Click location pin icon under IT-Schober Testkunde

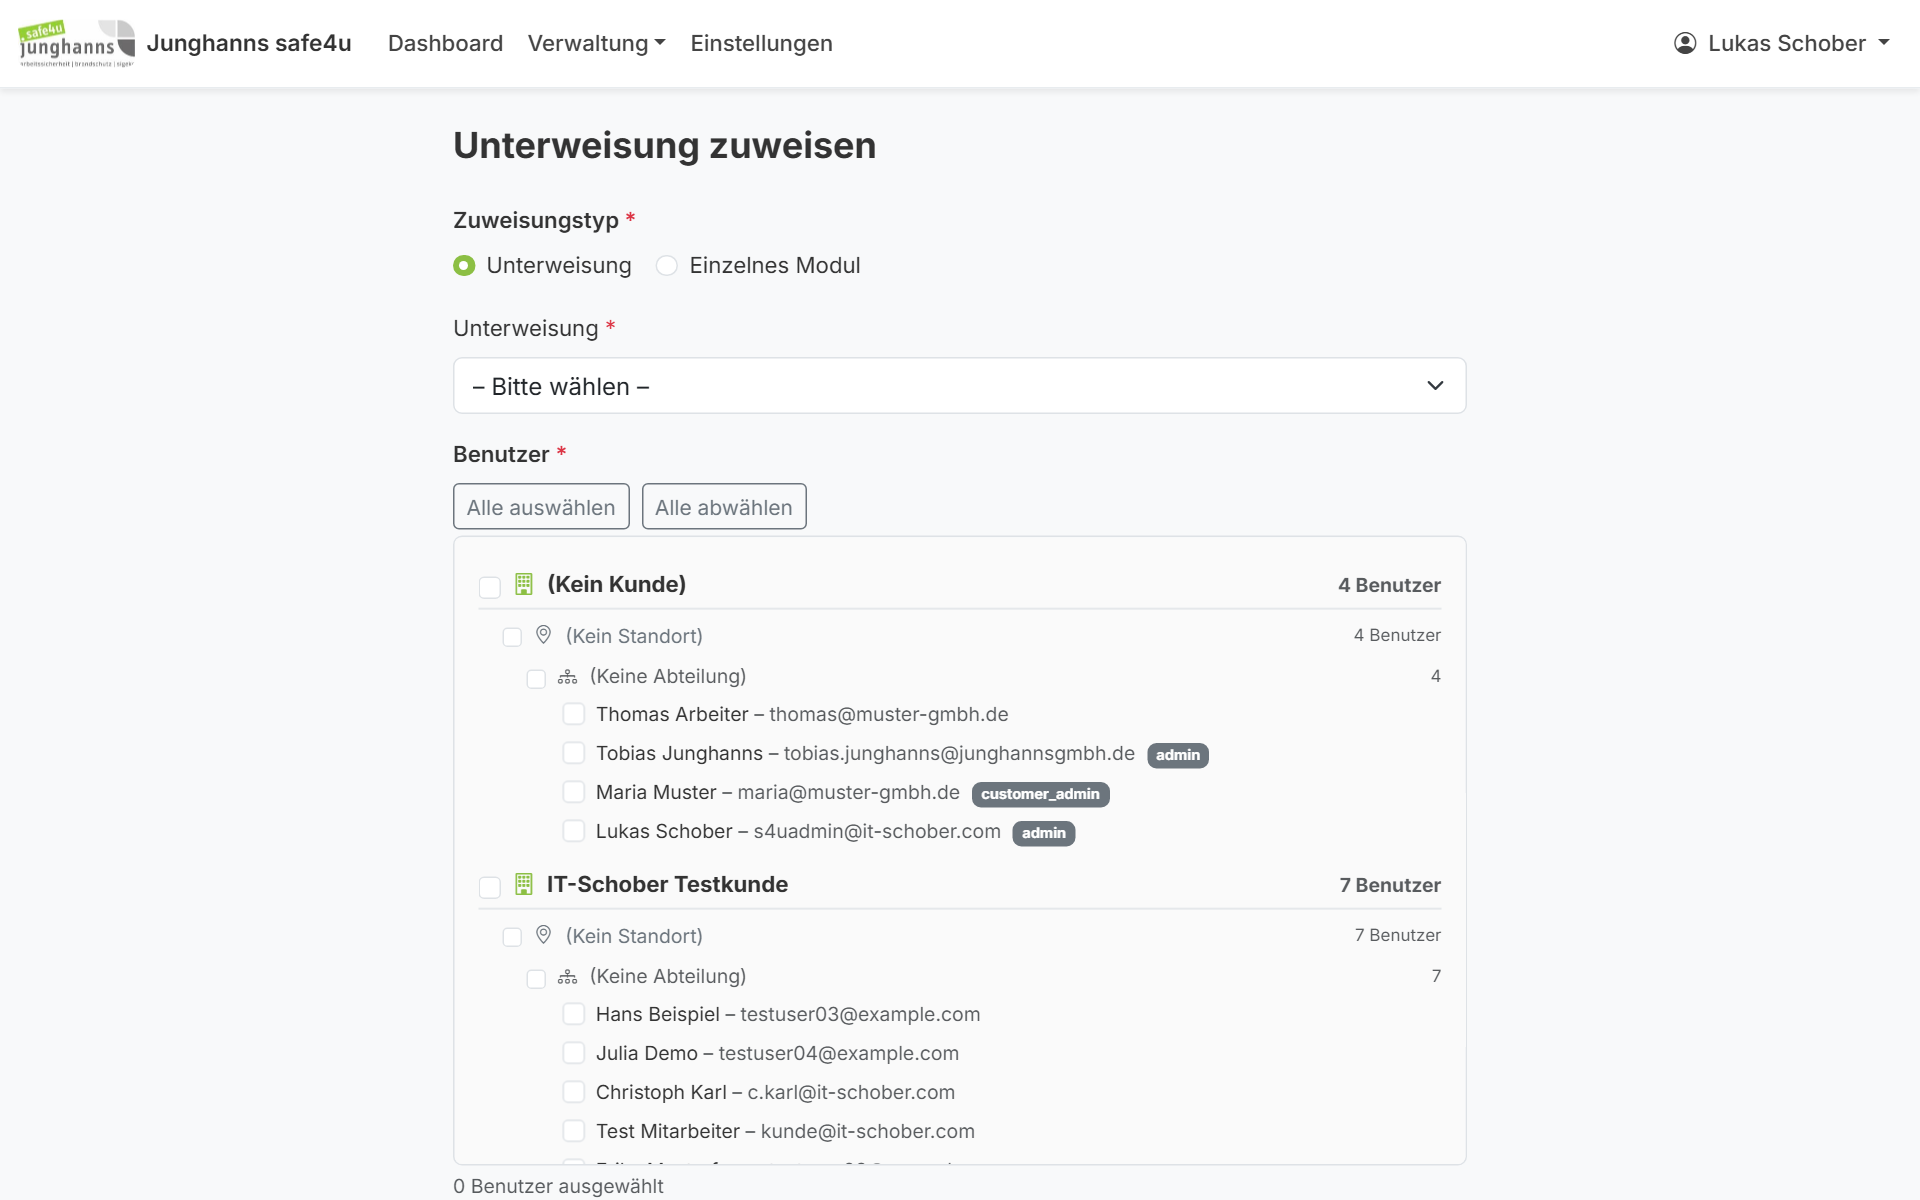pos(544,935)
